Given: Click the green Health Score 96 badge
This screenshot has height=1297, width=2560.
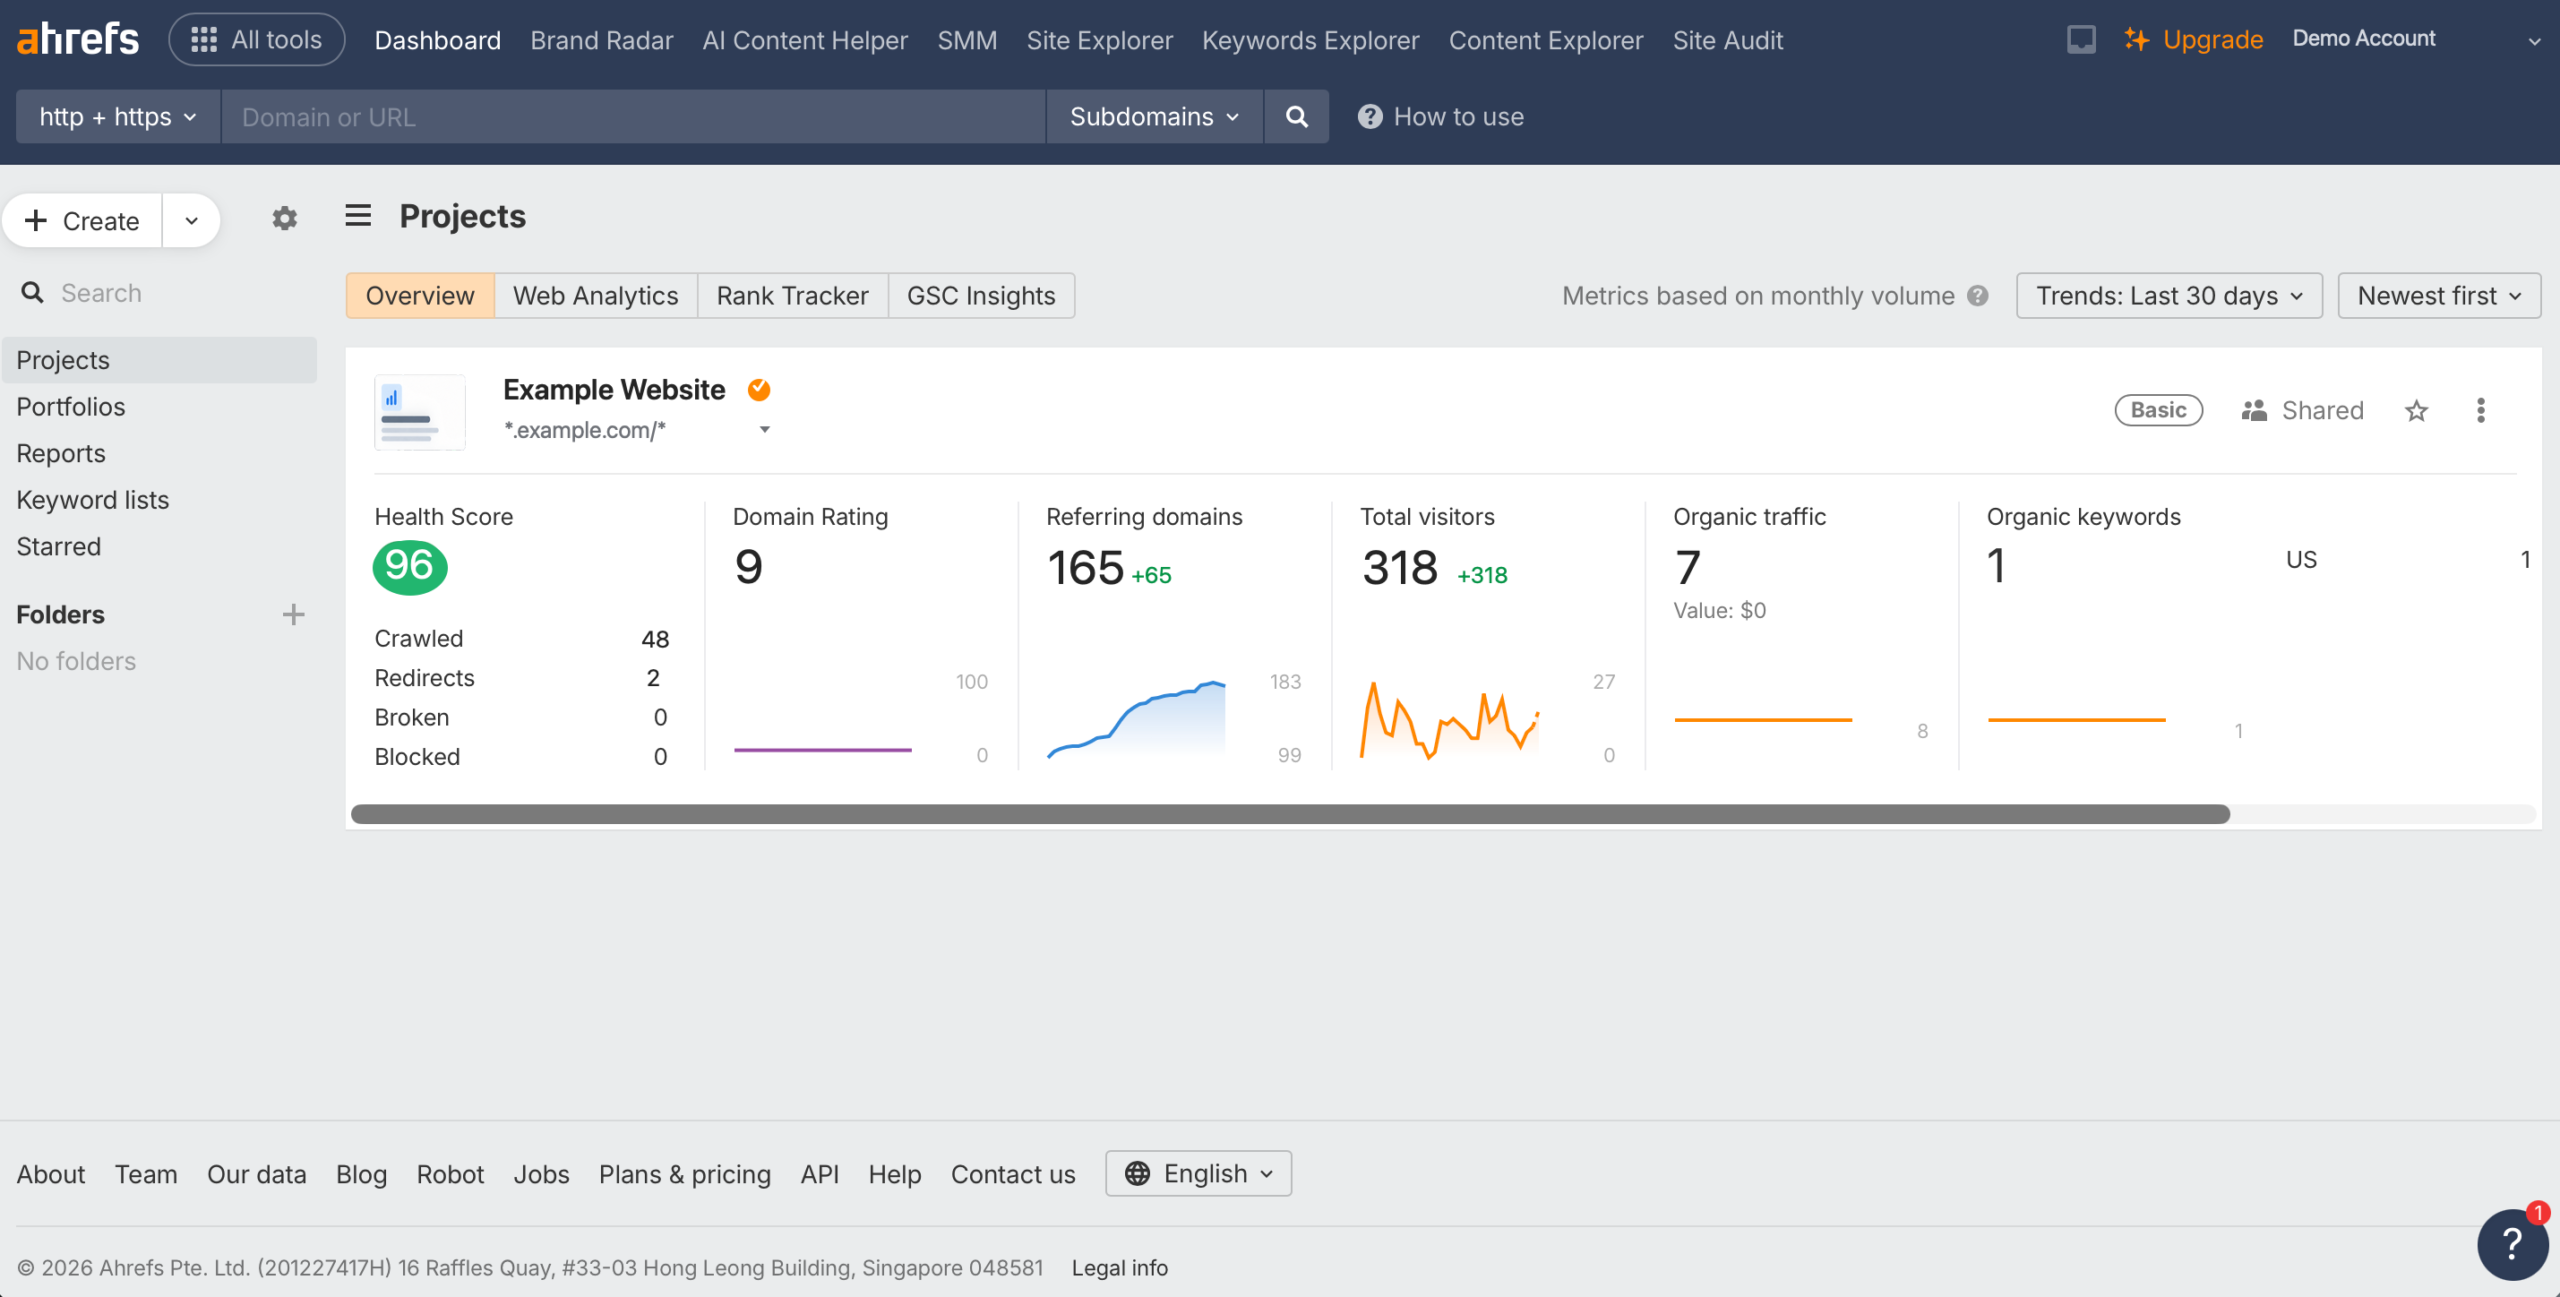Looking at the screenshot, I should (410, 567).
